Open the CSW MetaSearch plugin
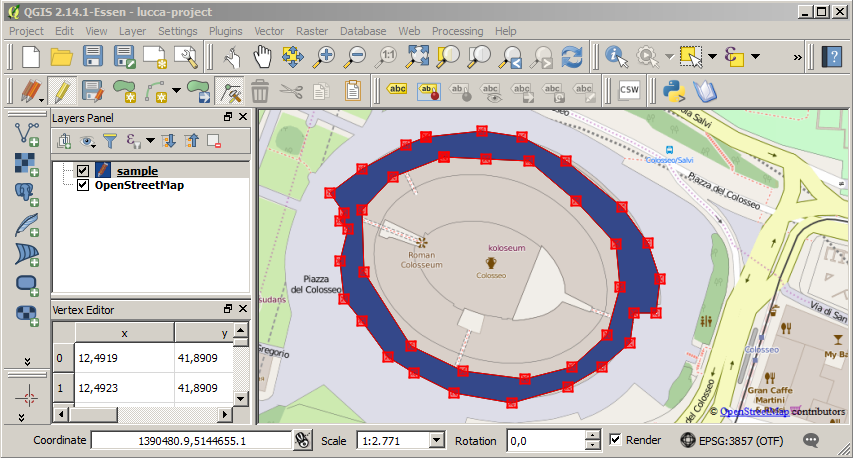The height and width of the screenshot is (458, 853). pyautogui.click(x=629, y=90)
